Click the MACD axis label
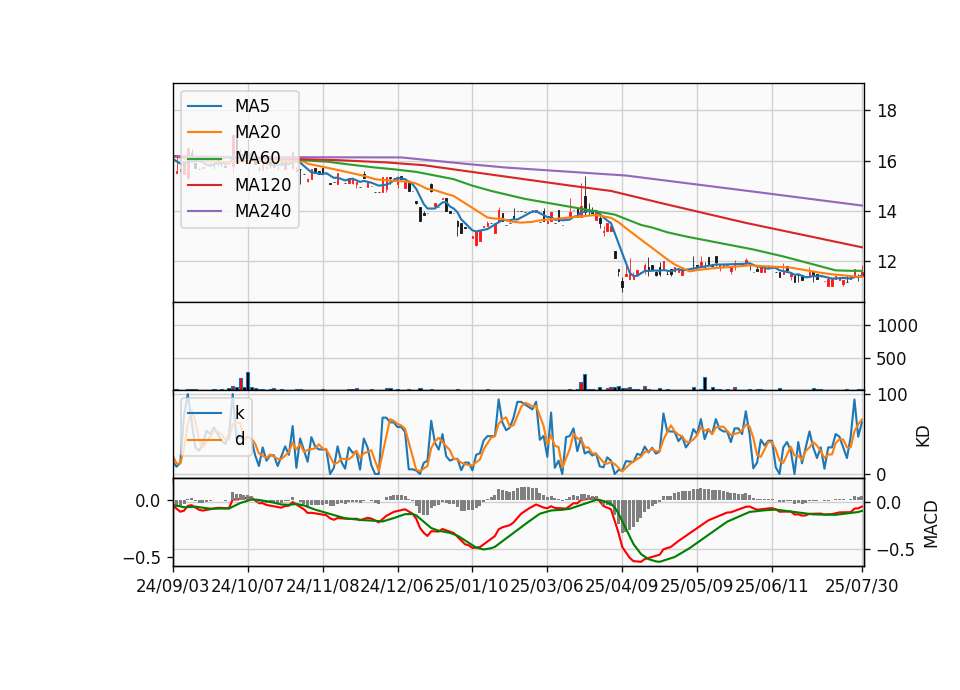Viewport: 960px width, 690px height. [x=931, y=524]
